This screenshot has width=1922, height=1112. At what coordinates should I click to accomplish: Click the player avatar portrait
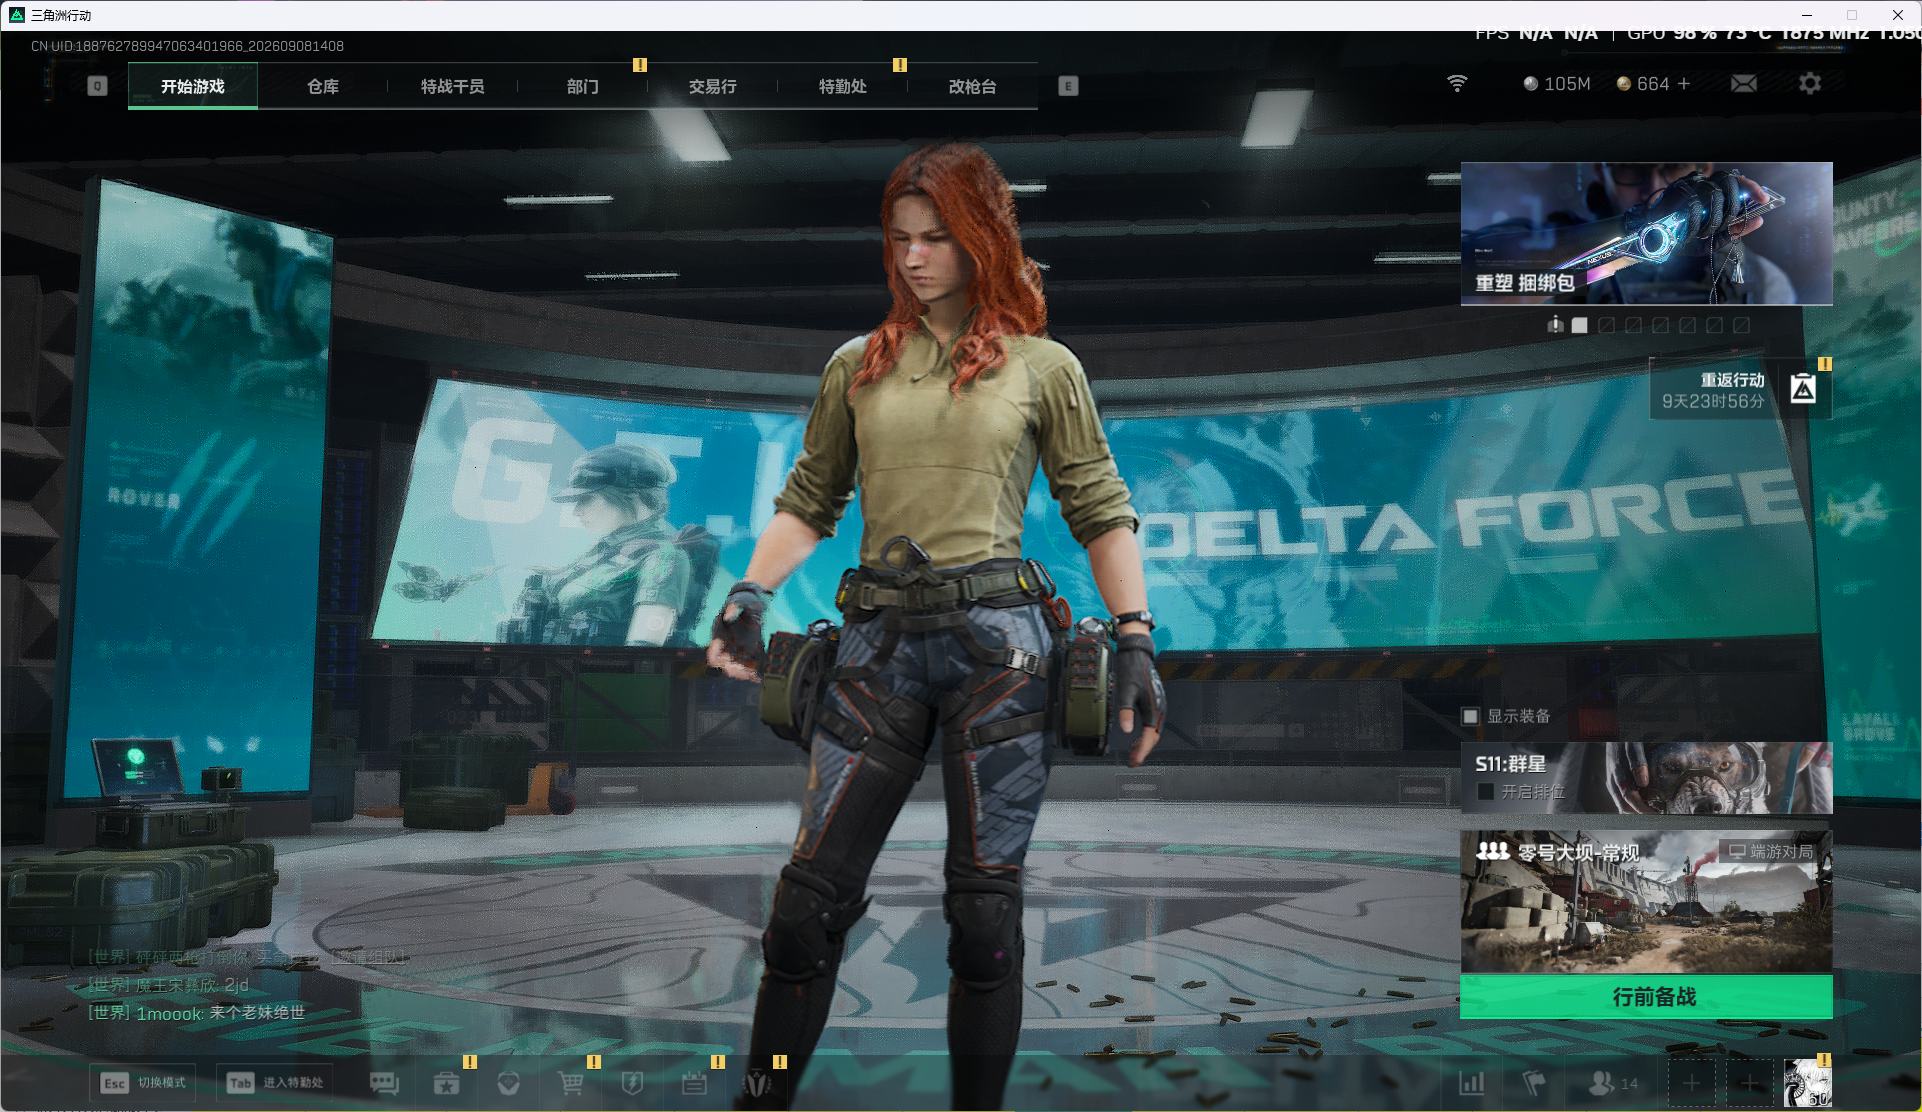(x=1808, y=1083)
